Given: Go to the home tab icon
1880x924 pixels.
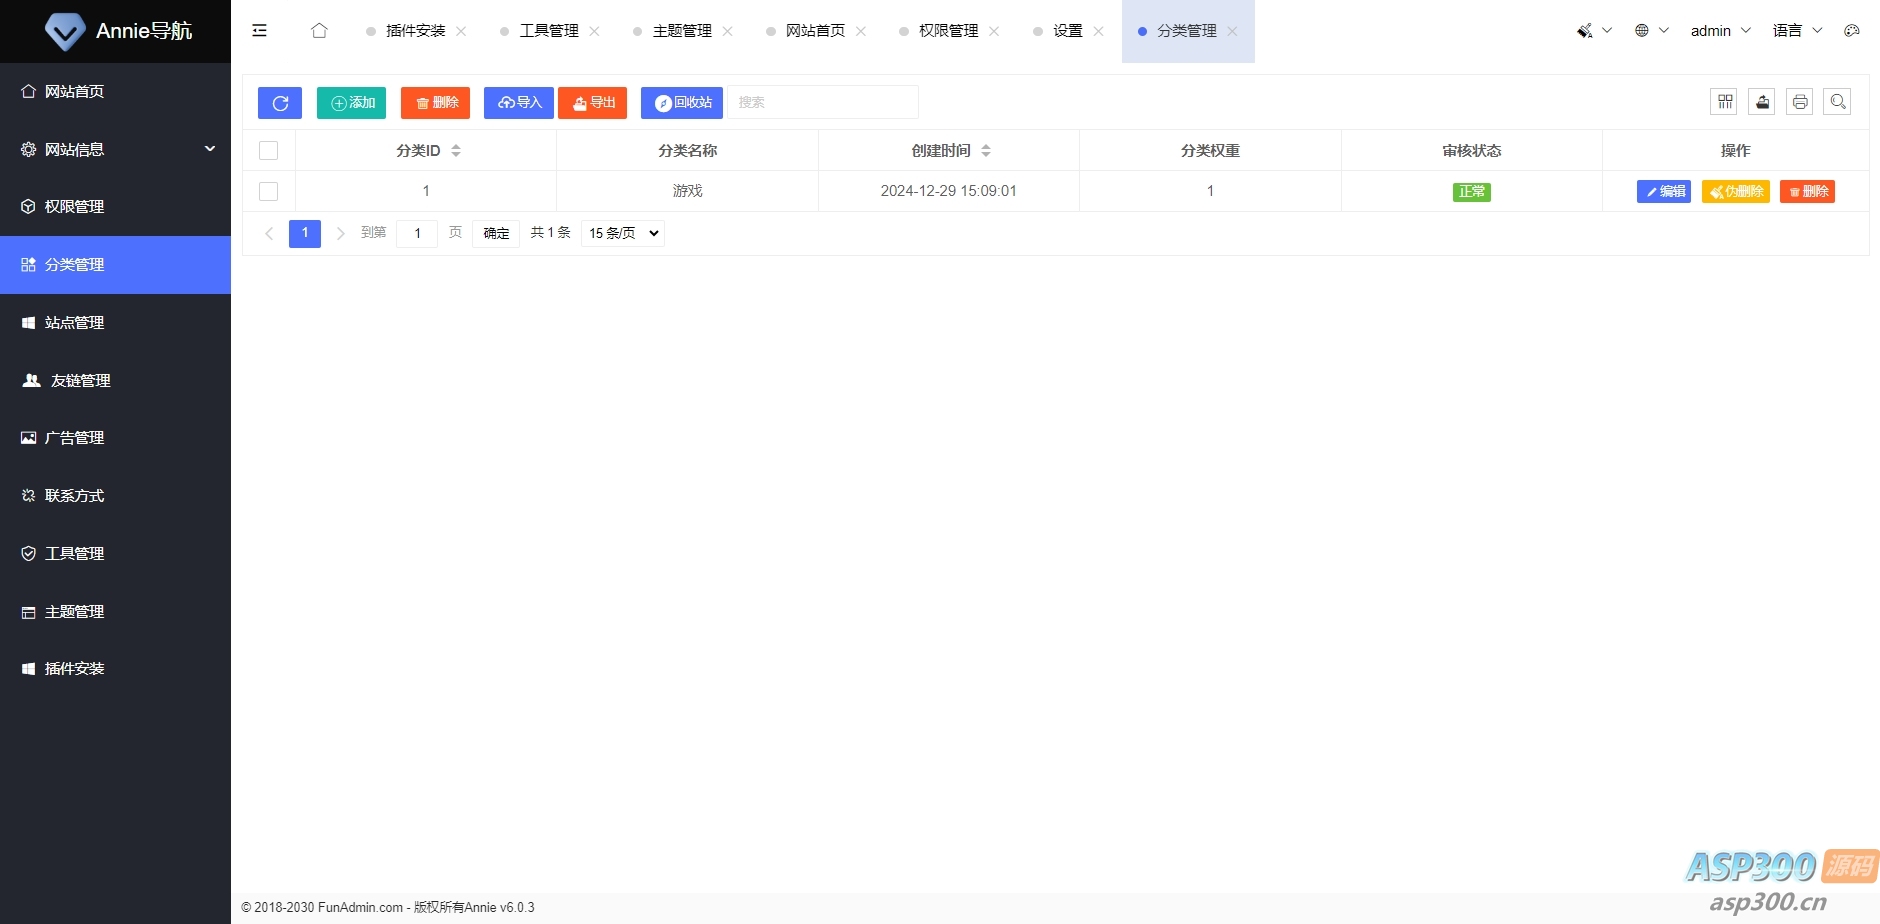Looking at the screenshot, I should click(x=319, y=31).
